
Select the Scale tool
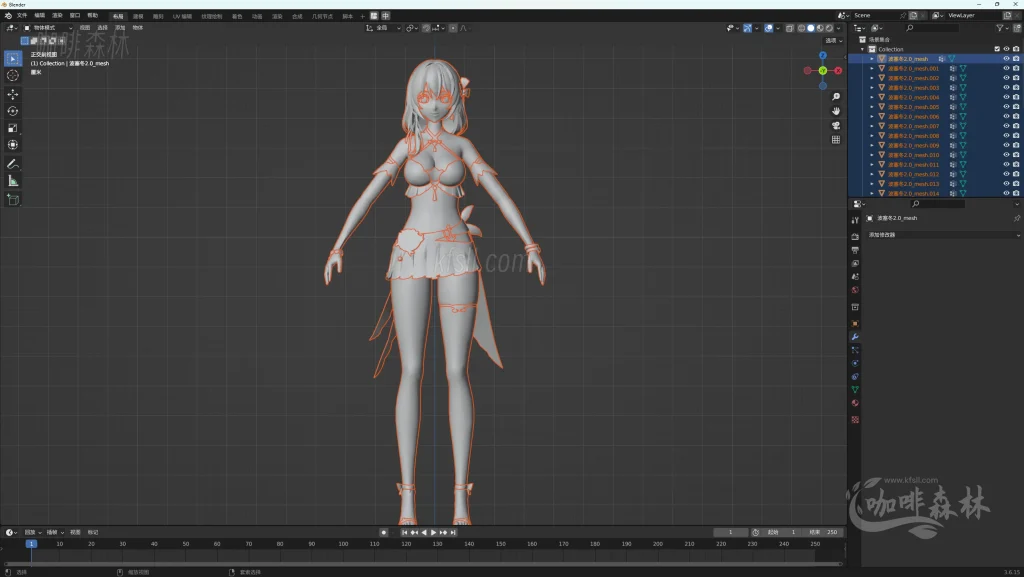12,128
